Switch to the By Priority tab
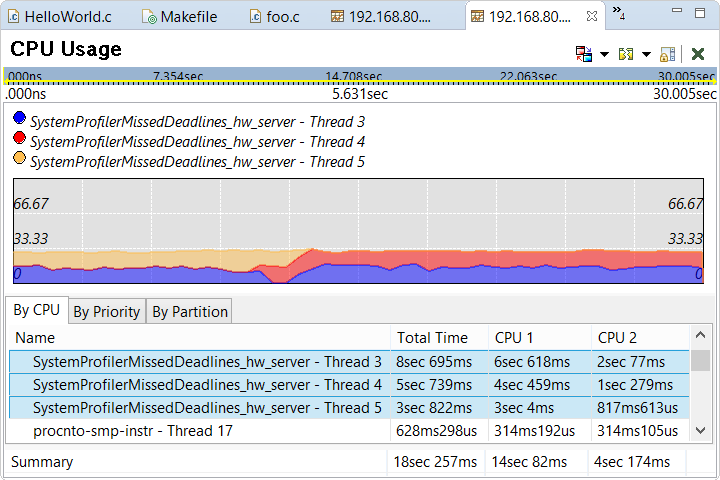 click(106, 312)
